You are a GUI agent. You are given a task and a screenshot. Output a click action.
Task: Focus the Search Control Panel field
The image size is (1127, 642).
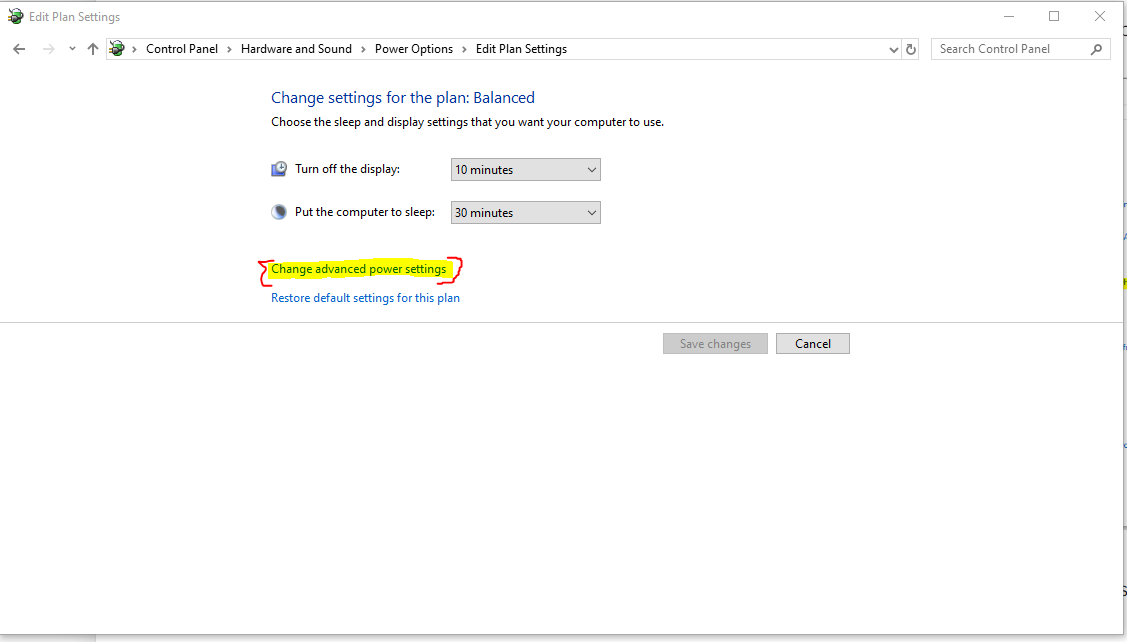coord(1010,49)
